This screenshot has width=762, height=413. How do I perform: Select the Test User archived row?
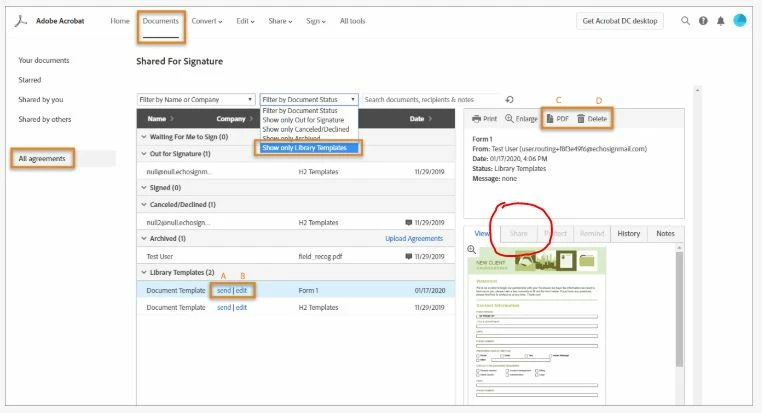(296, 257)
